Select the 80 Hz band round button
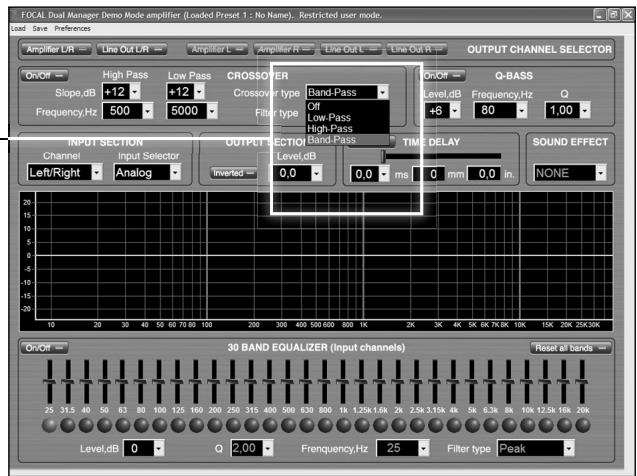This screenshot has width=637, height=476. coord(141,425)
